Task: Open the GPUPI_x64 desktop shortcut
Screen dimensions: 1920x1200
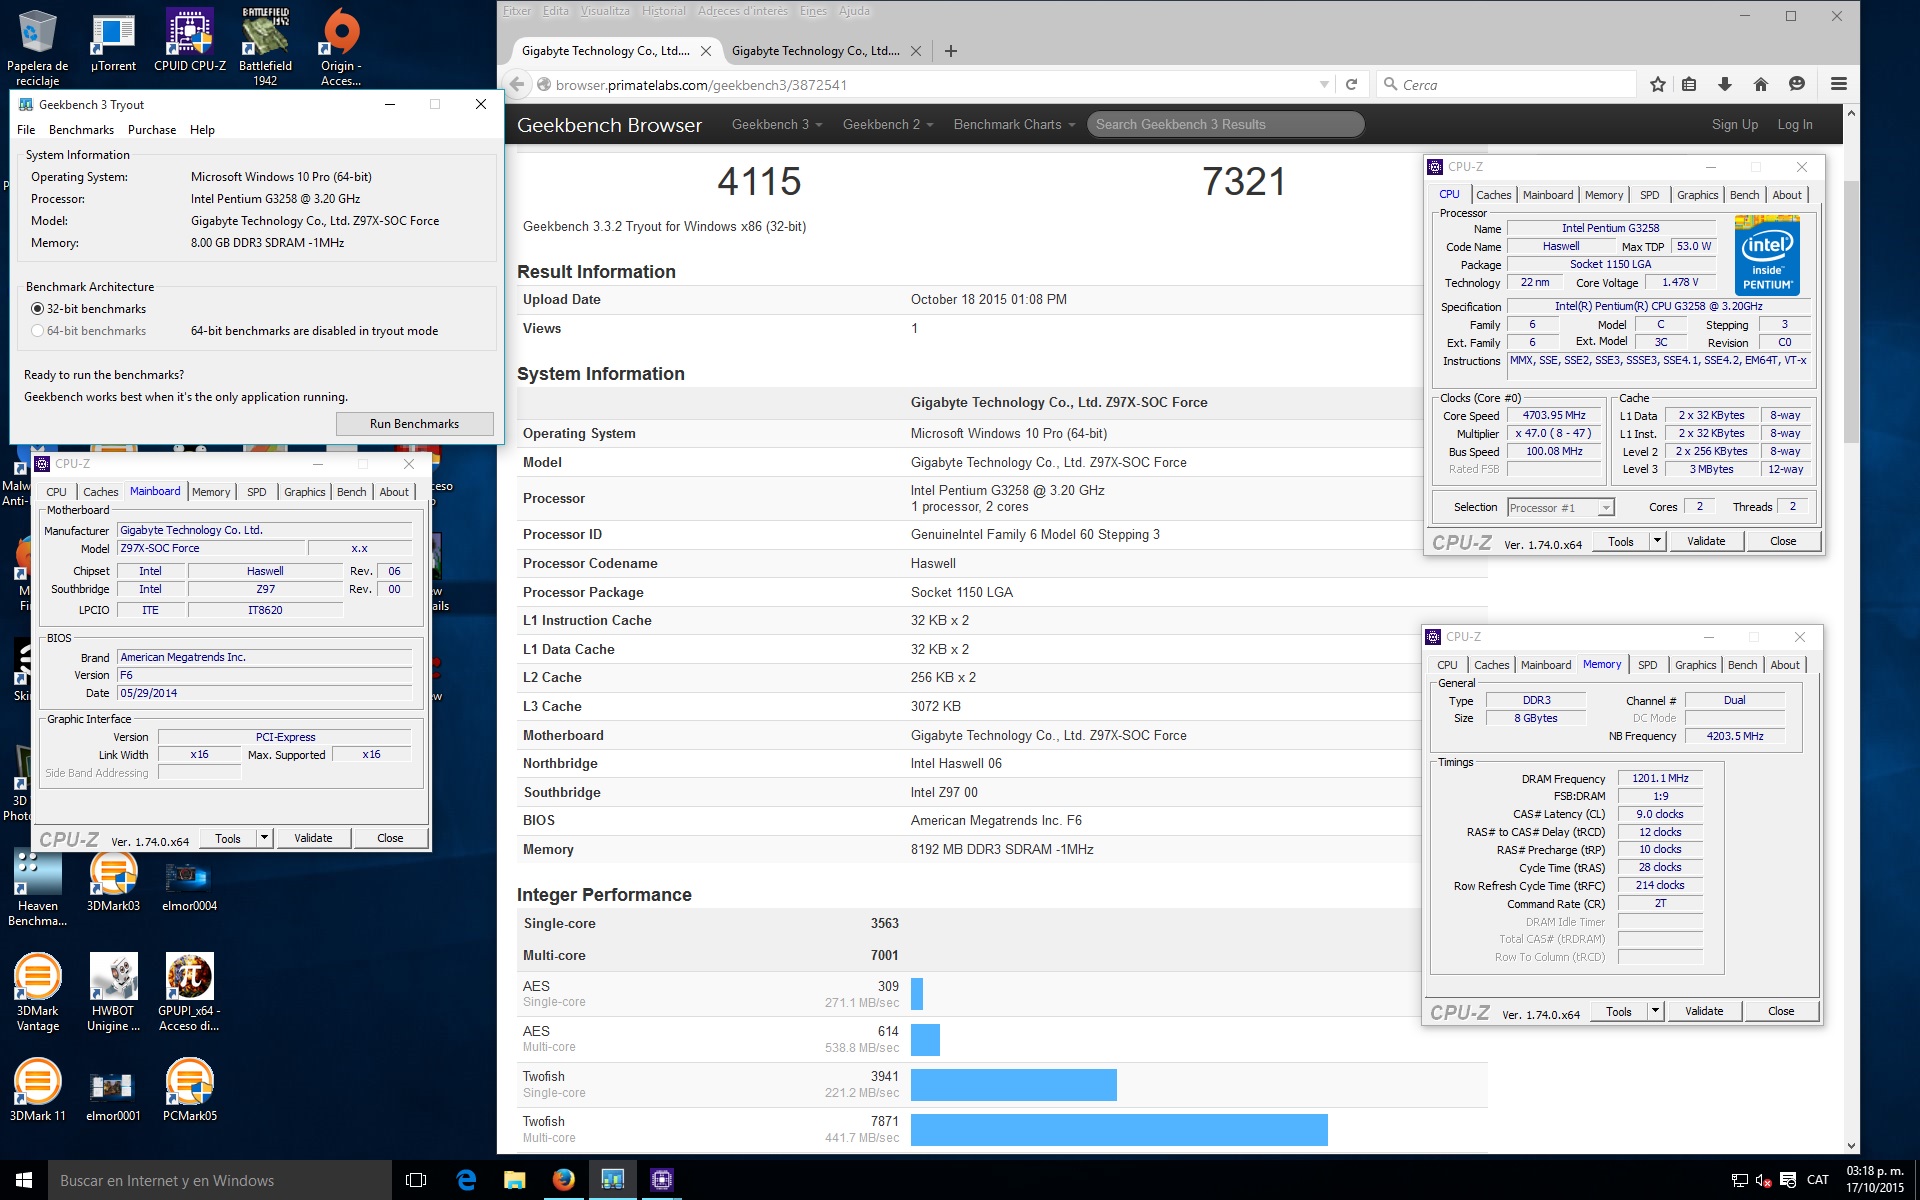Action: pyautogui.click(x=189, y=992)
